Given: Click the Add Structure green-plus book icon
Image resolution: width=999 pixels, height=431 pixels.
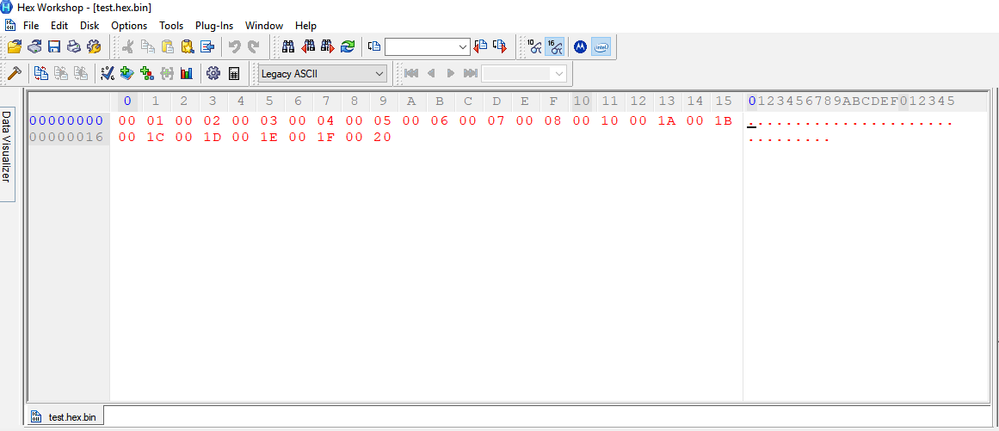Looking at the screenshot, I should point(127,73).
